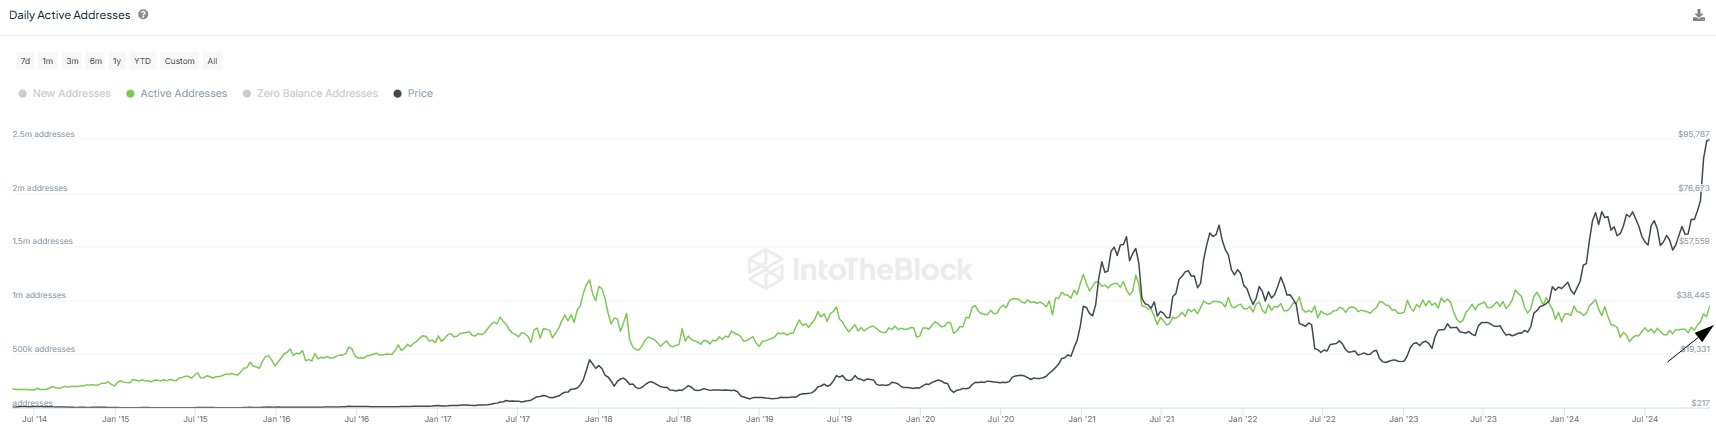The width and height of the screenshot is (1716, 432).
Task: Click the help question mark icon beside the title
Action: click(144, 15)
